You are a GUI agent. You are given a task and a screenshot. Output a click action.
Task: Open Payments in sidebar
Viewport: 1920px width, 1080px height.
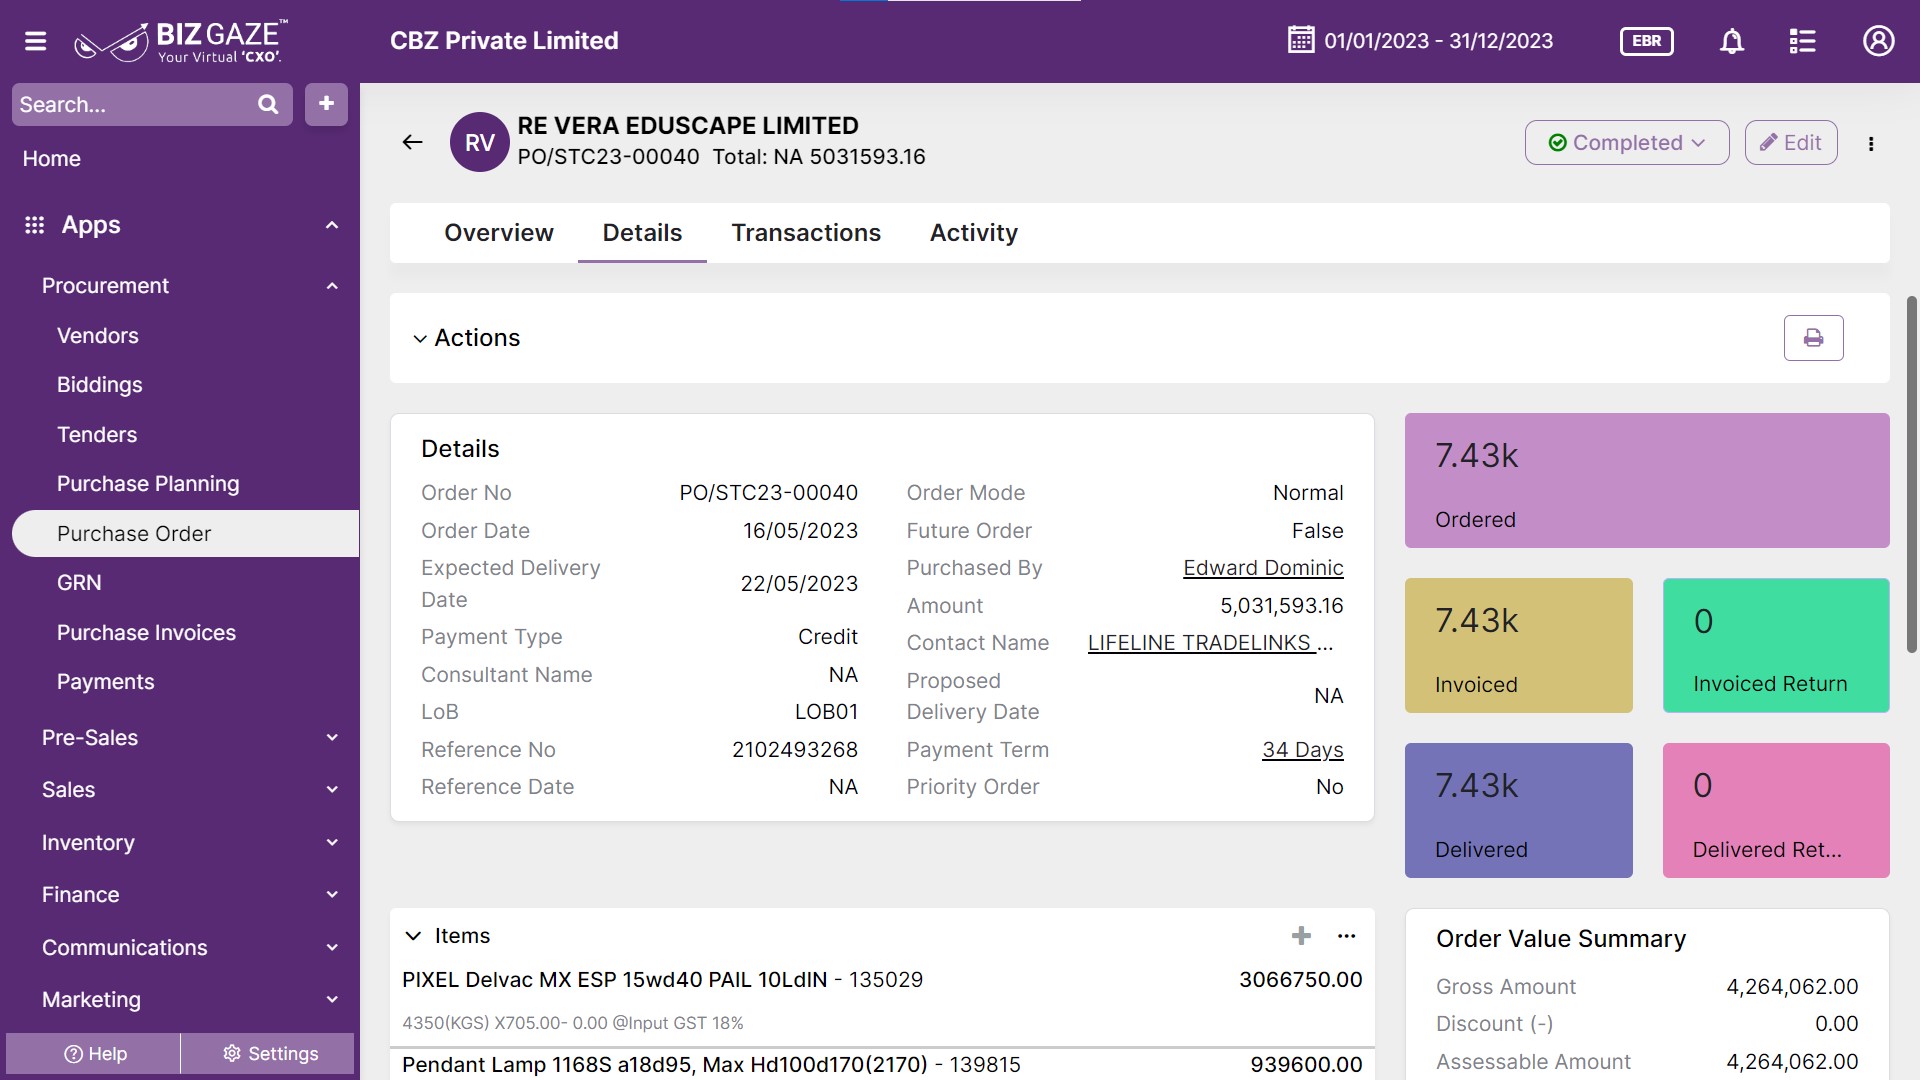tap(106, 682)
